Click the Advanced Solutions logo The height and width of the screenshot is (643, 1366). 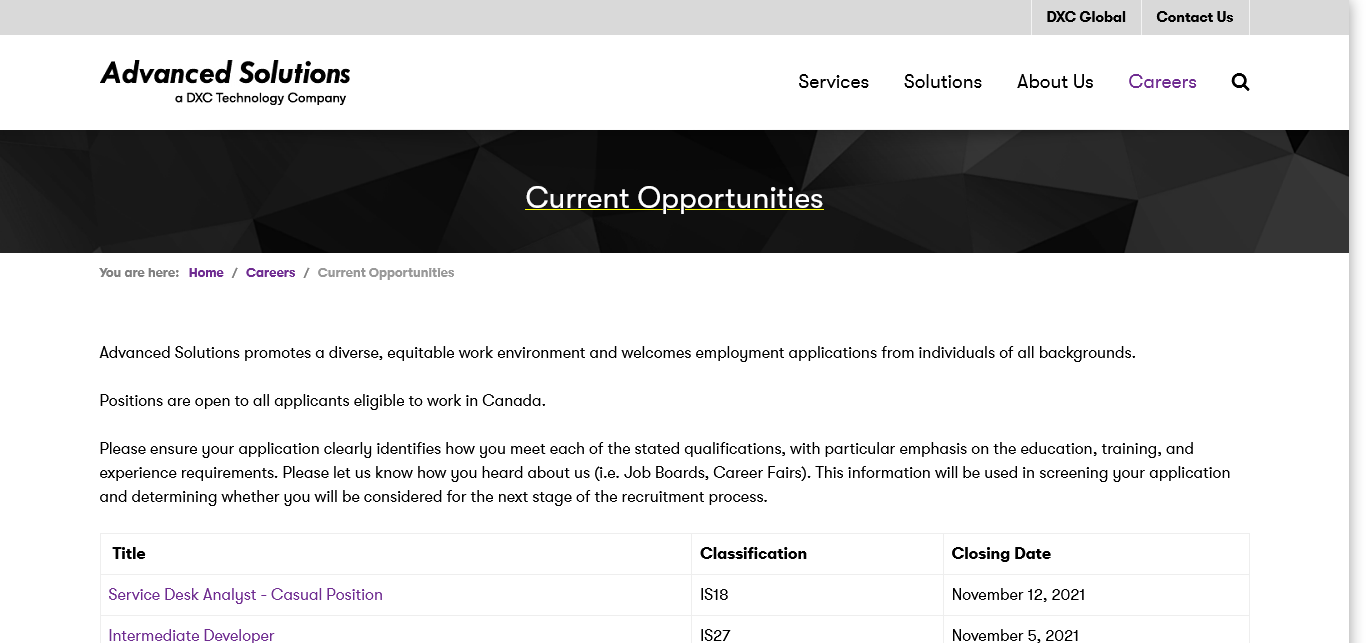[x=225, y=82]
